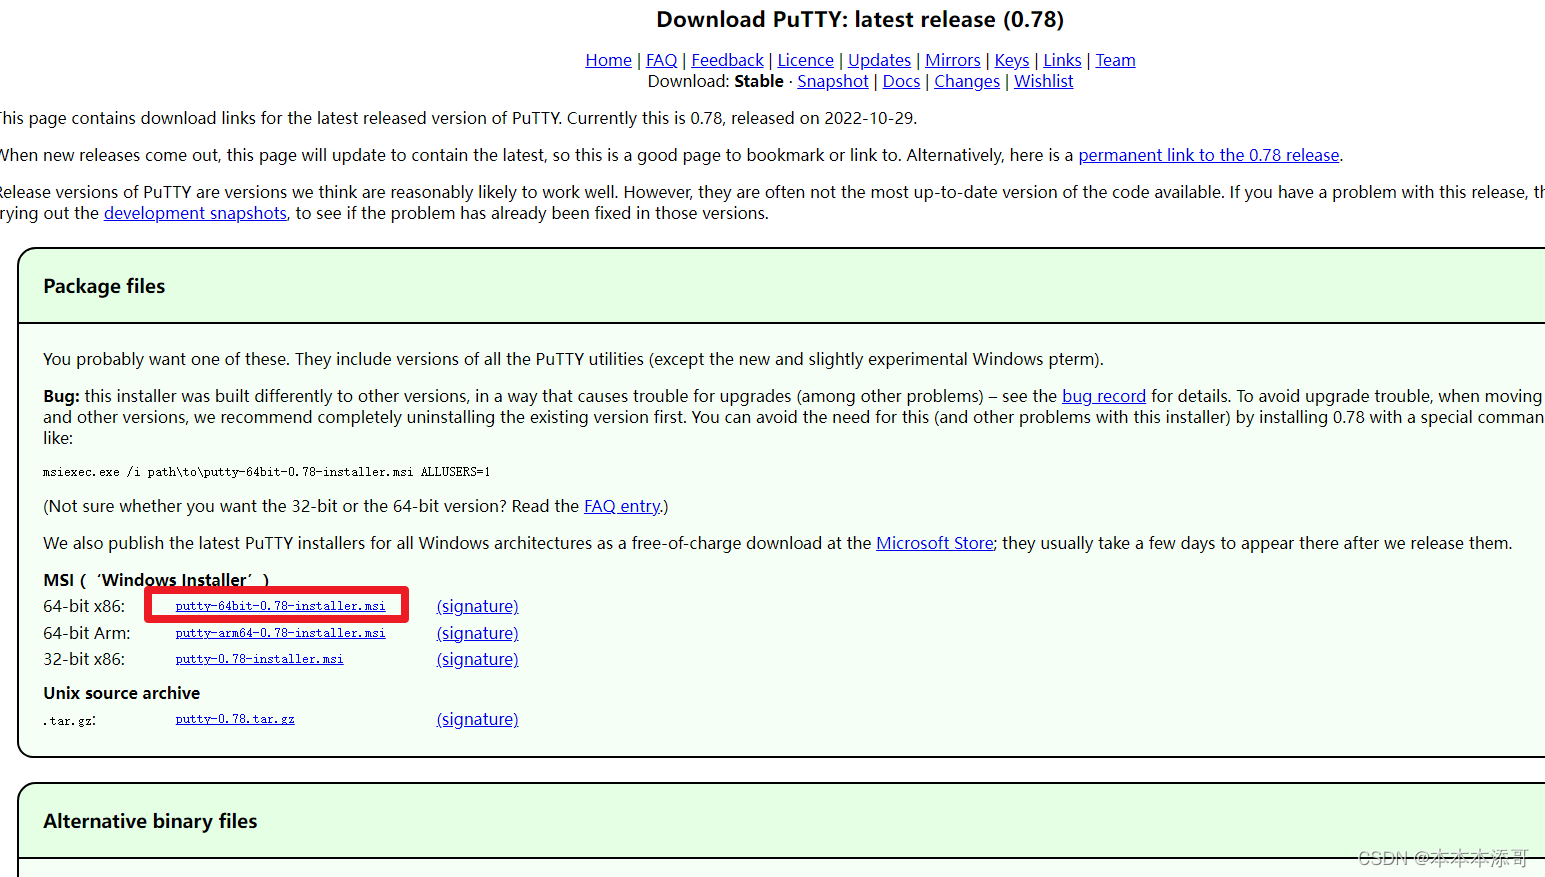Click the msiexec.exe command line text
The height and width of the screenshot is (877, 1545).
pyautogui.click(x=266, y=472)
